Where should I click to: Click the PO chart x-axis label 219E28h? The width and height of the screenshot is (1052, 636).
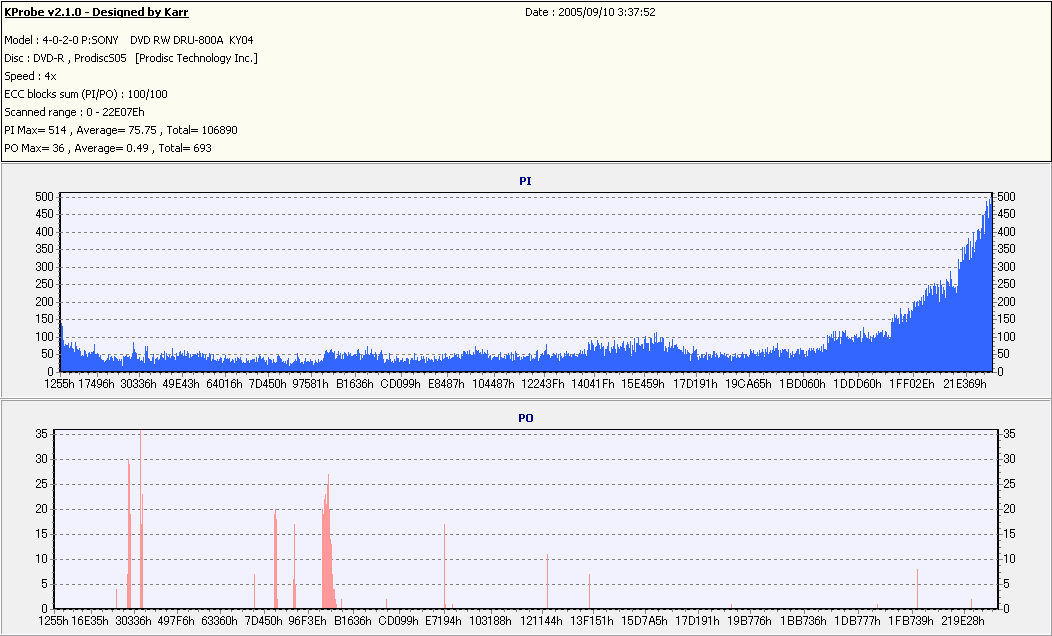tap(963, 621)
